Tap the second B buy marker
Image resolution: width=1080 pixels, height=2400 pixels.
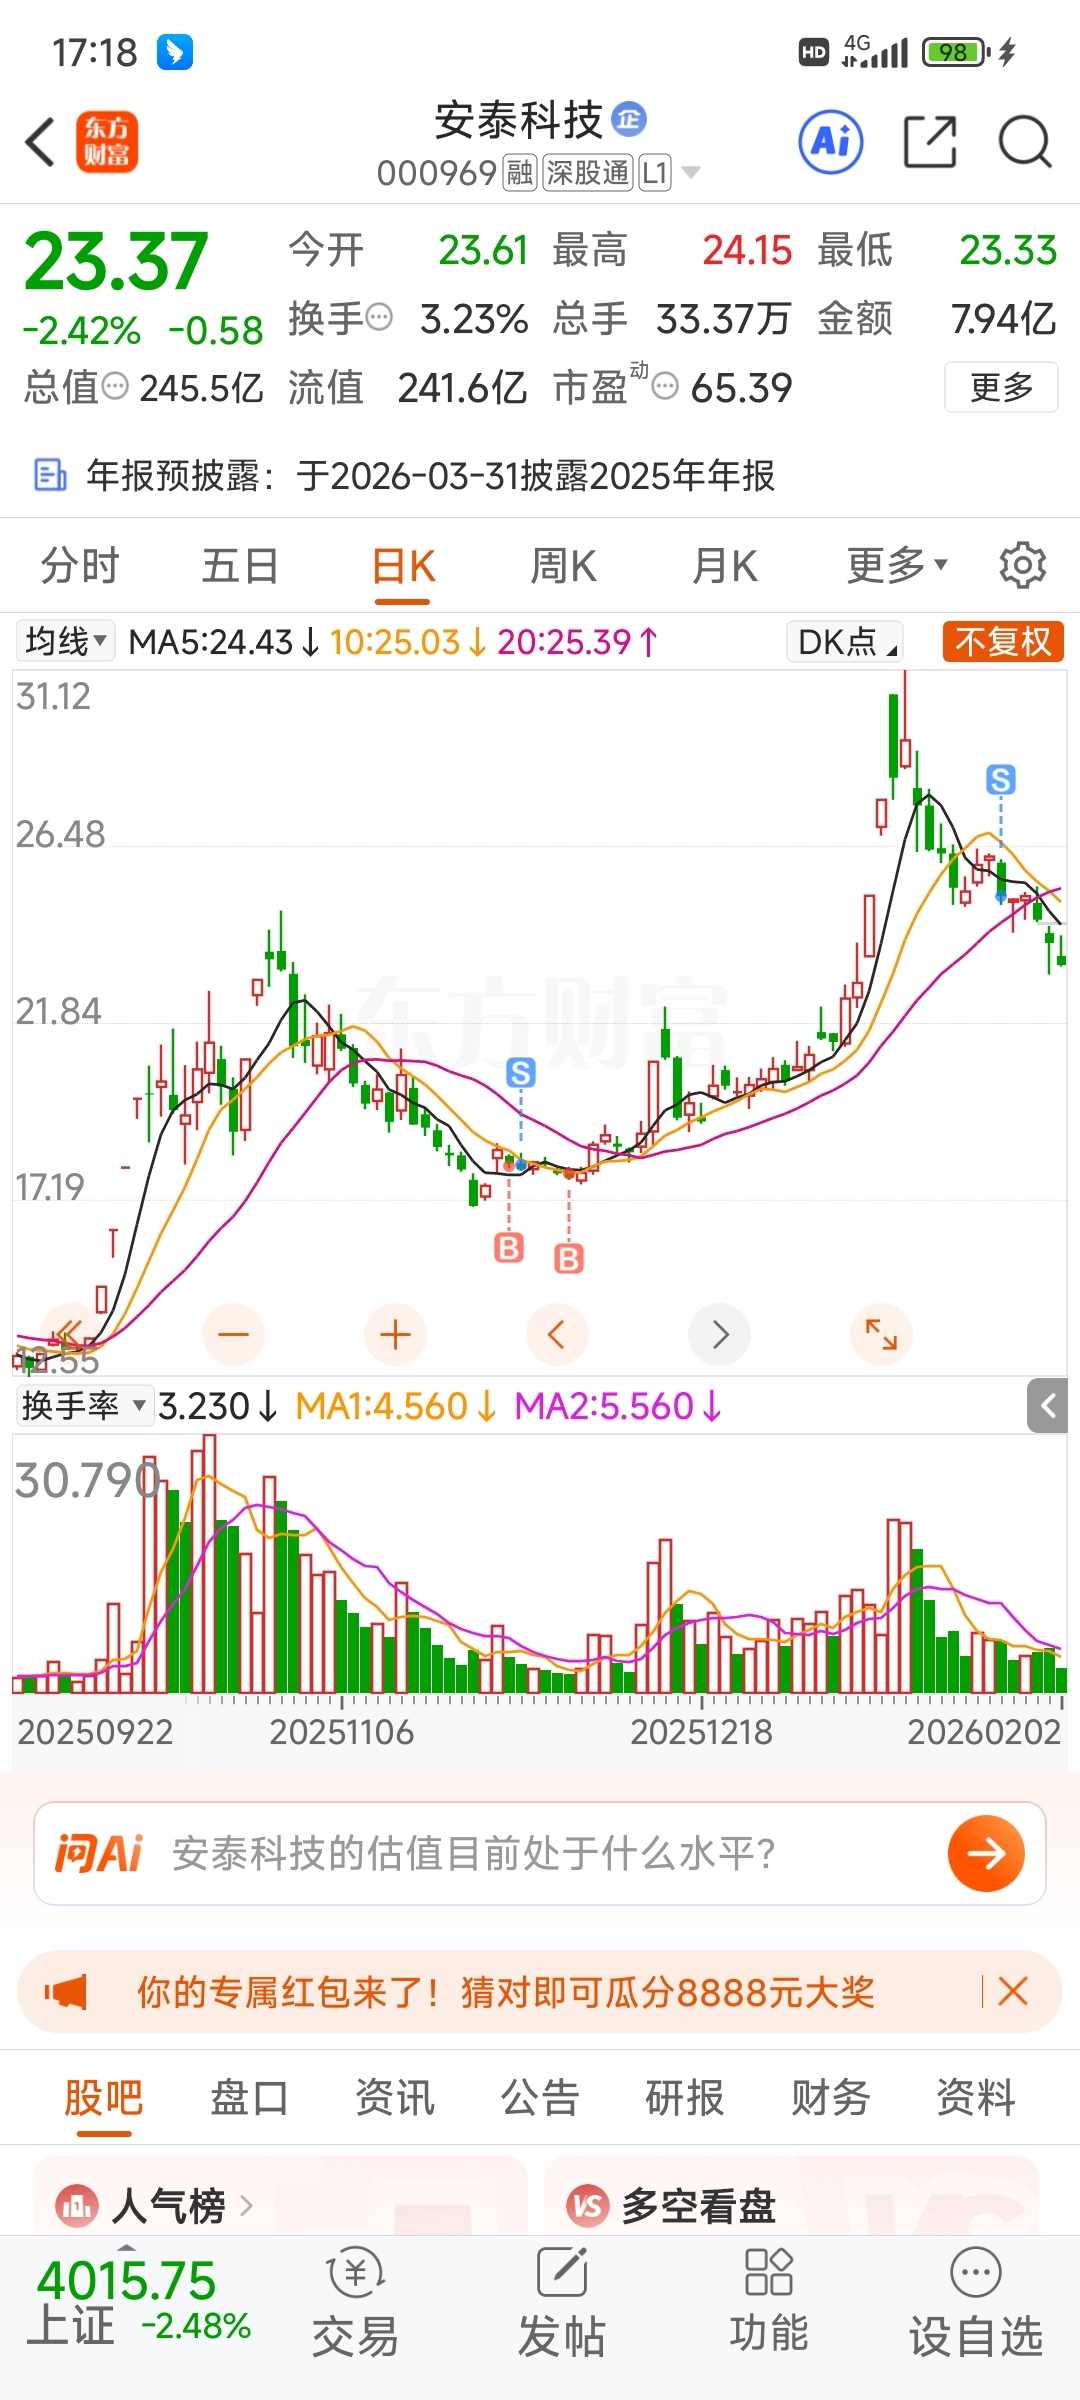569,1257
